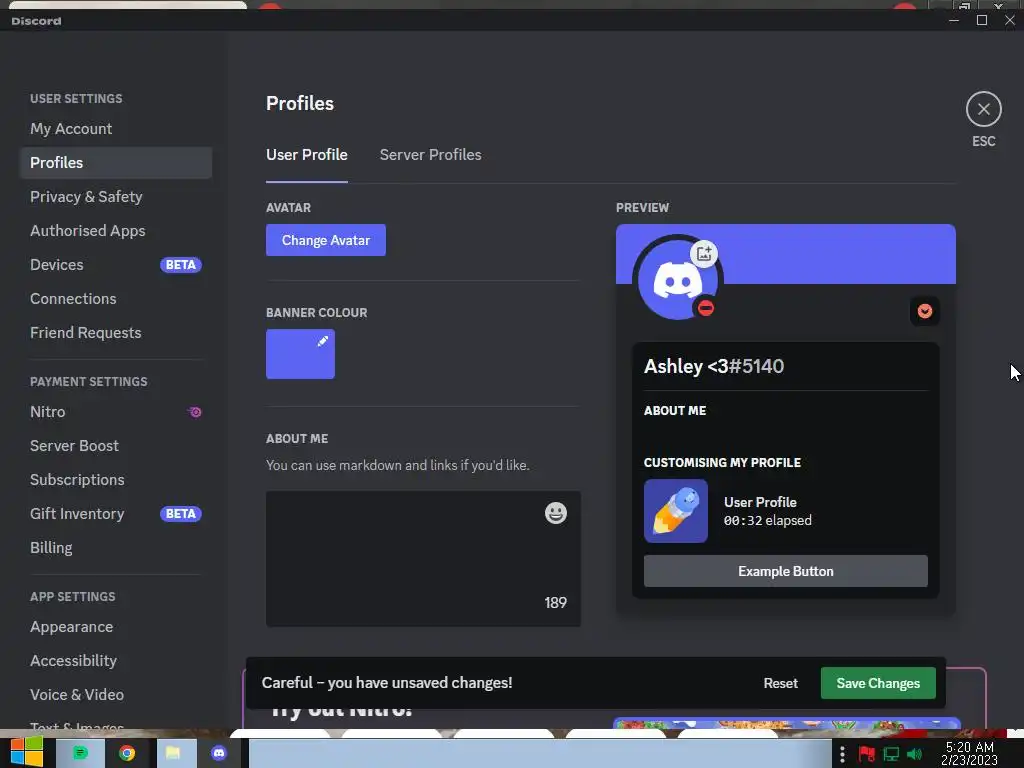This screenshot has width=1024, height=768.
Task: Close settings with the ESC circle button
Action: point(984,109)
